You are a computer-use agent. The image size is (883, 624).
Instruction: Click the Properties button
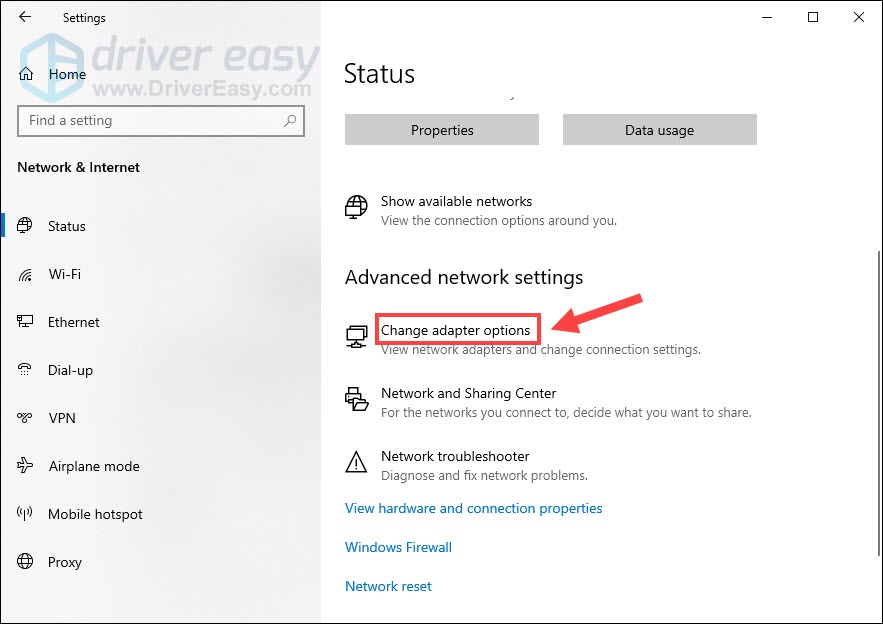tap(442, 130)
